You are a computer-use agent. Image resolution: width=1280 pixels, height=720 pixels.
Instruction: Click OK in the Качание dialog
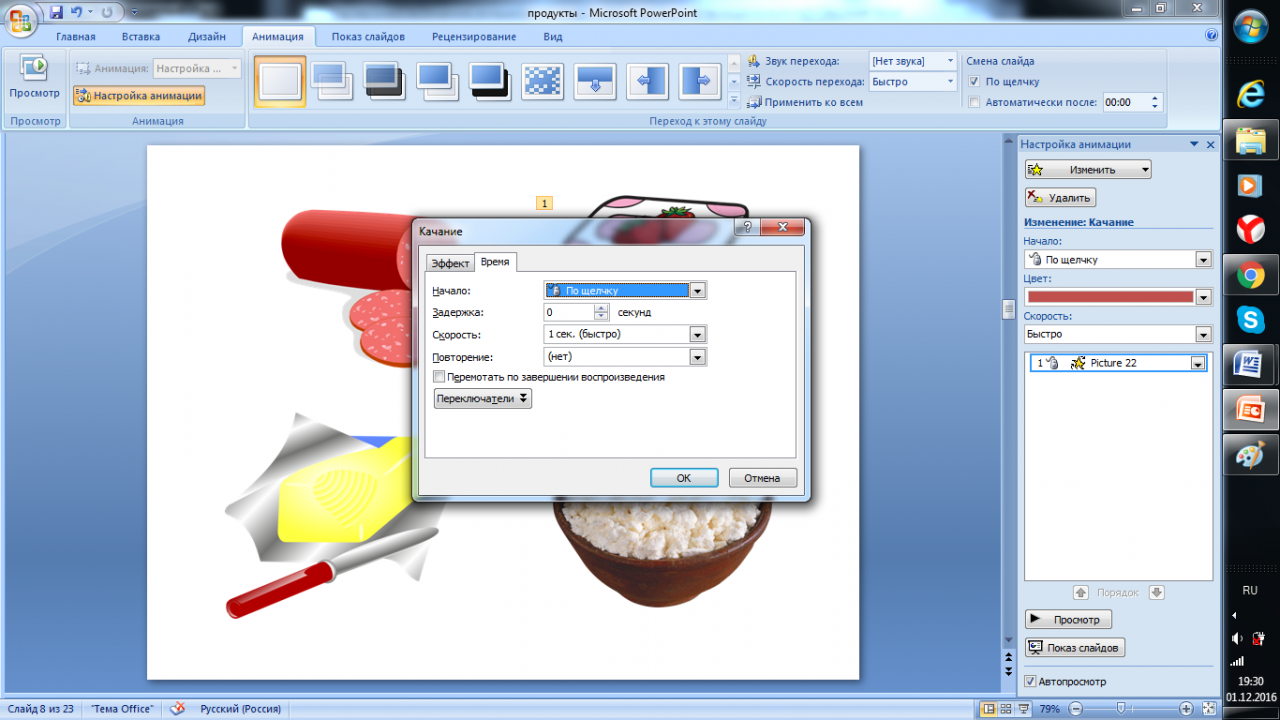click(x=684, y=478)
